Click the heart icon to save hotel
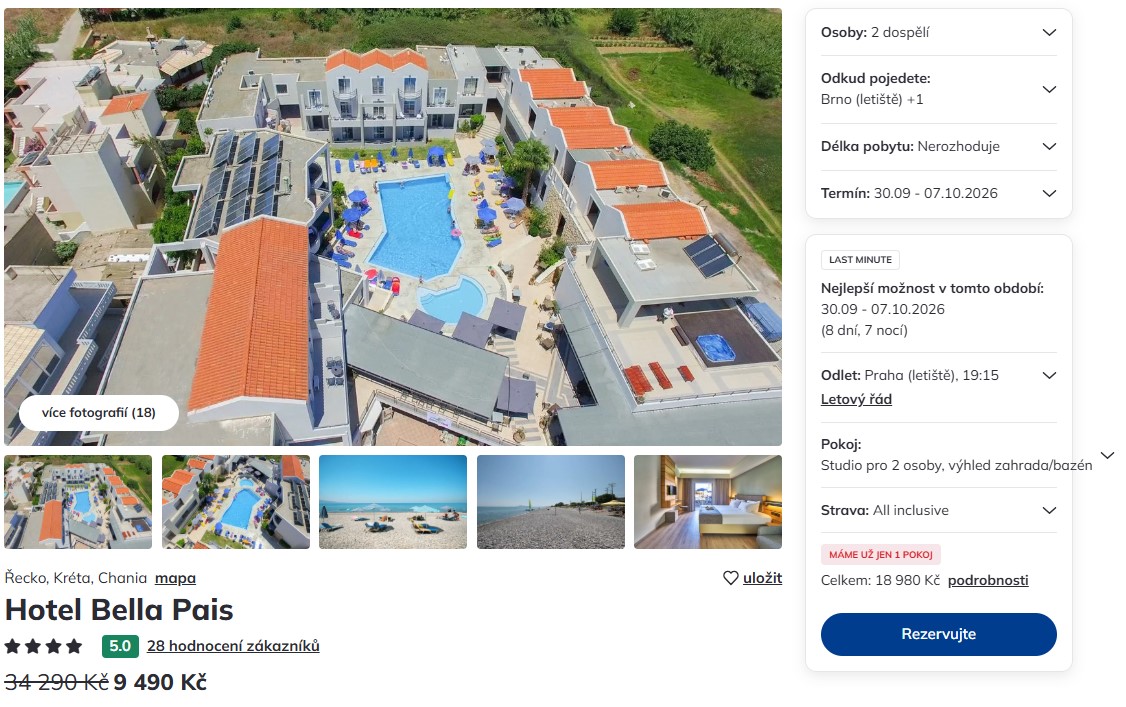This screenshot has height=707, width=1126. coord(730,578)
